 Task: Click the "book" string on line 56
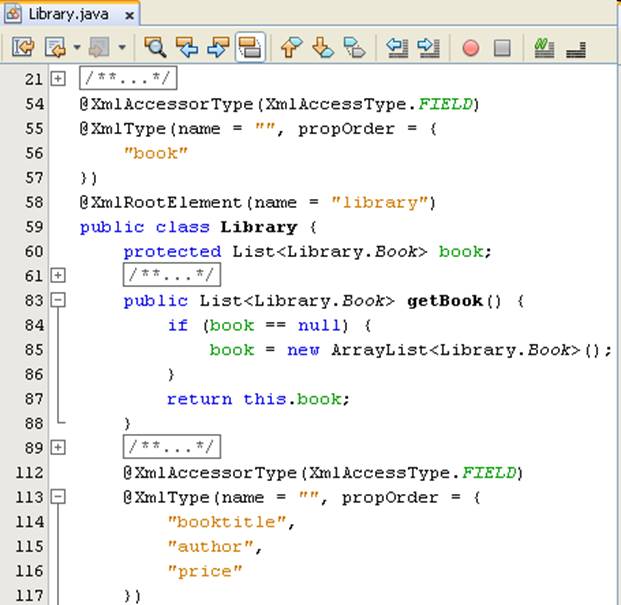click(x=156, y=153)
